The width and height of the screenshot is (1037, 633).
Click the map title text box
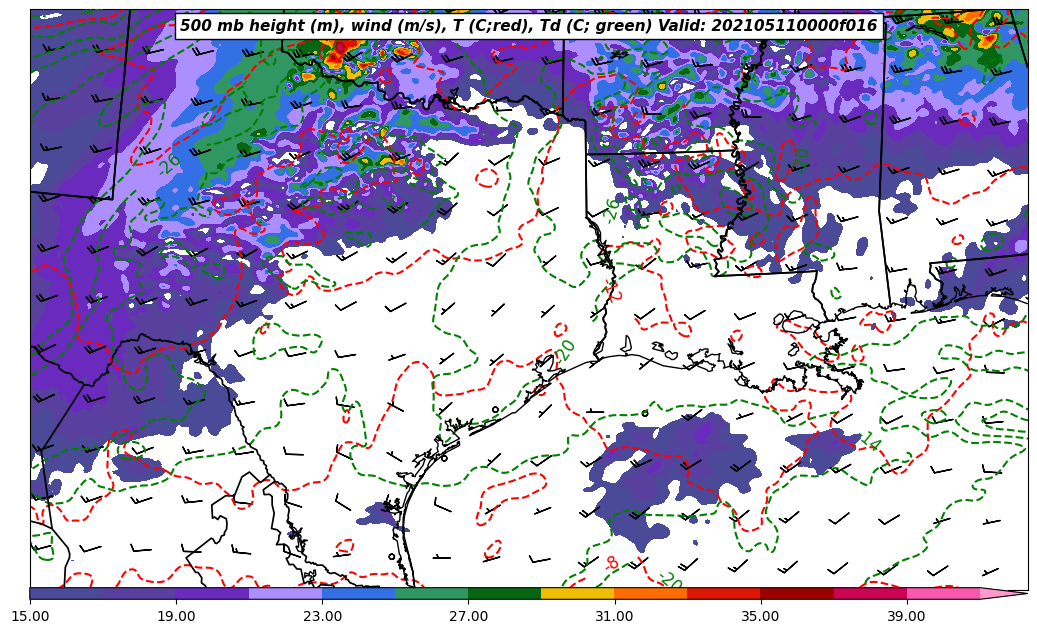point(528,27)
